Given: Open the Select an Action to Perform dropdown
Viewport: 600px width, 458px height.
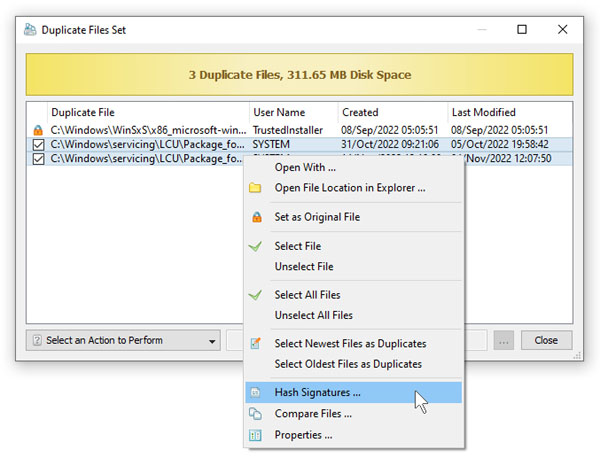Looking at the screenshot, I should tap(123, 340).
